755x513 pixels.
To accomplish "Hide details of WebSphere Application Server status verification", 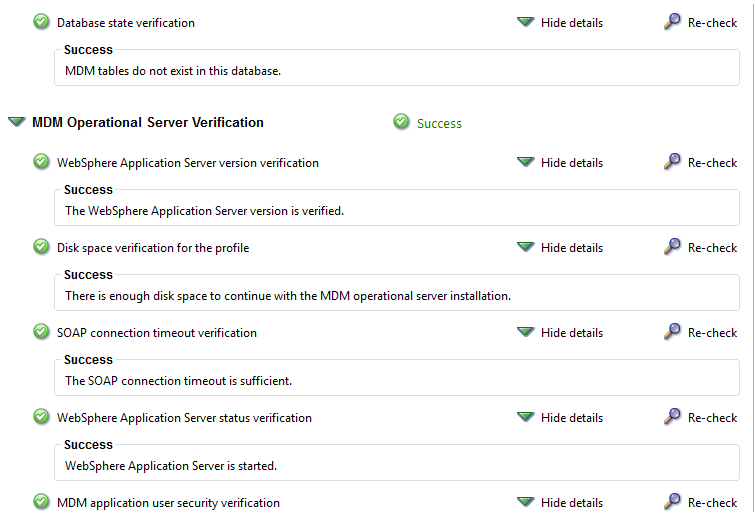I will pos(560,418).
